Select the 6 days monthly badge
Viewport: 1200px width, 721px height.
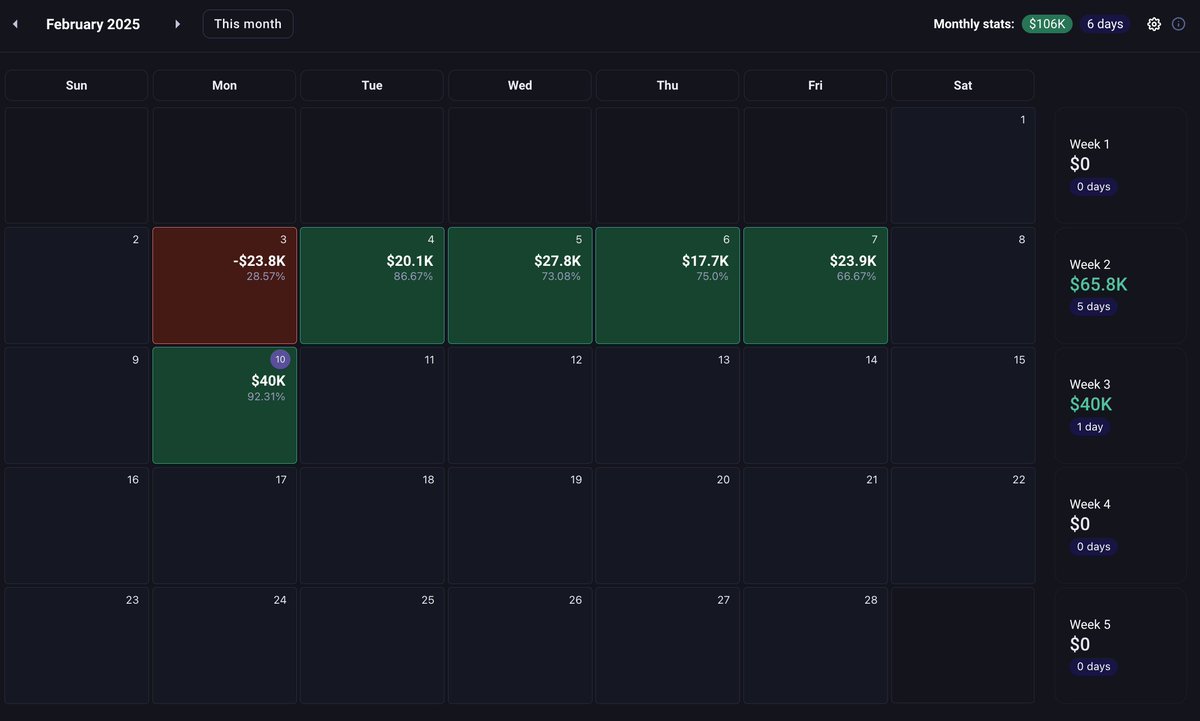pos(1105,24)
